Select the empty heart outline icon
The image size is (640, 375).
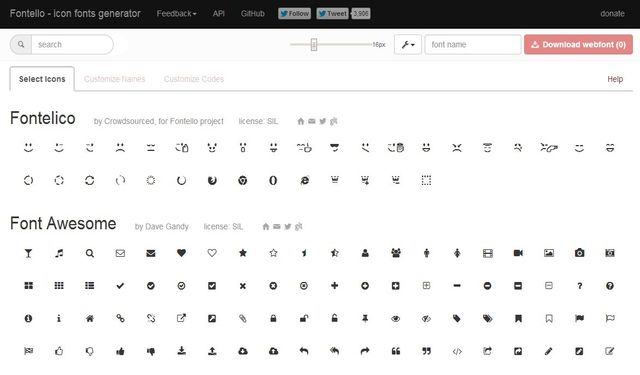(x=212, y=253)
